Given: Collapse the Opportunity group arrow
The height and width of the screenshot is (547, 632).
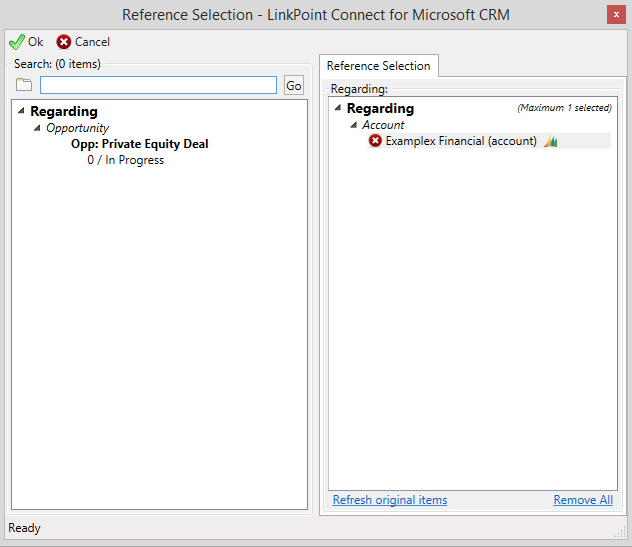Looking at the screenshot, I should pos(37,128).
